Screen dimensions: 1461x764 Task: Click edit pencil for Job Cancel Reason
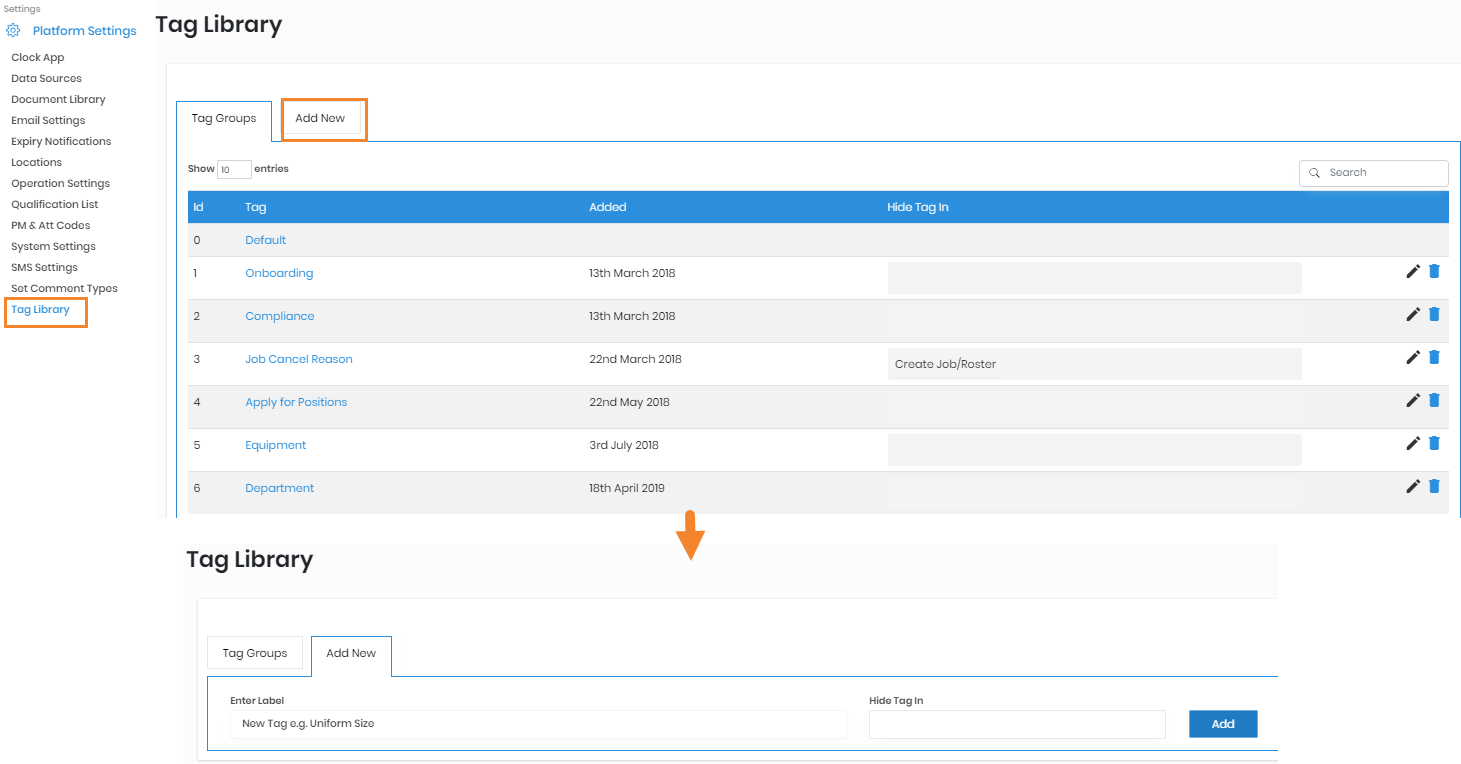[x=1412, y=357]
